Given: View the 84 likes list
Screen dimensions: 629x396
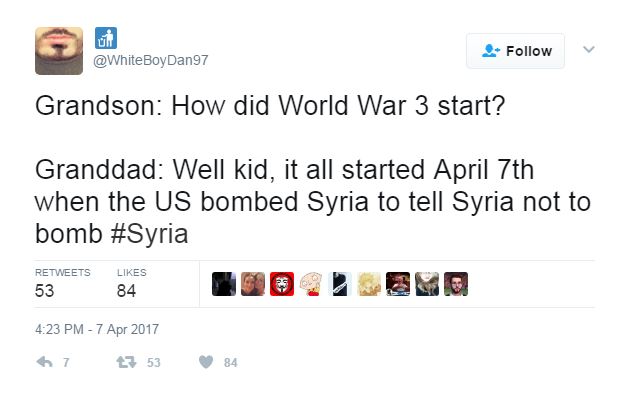Looking at the screenshot, I should 132,284.
